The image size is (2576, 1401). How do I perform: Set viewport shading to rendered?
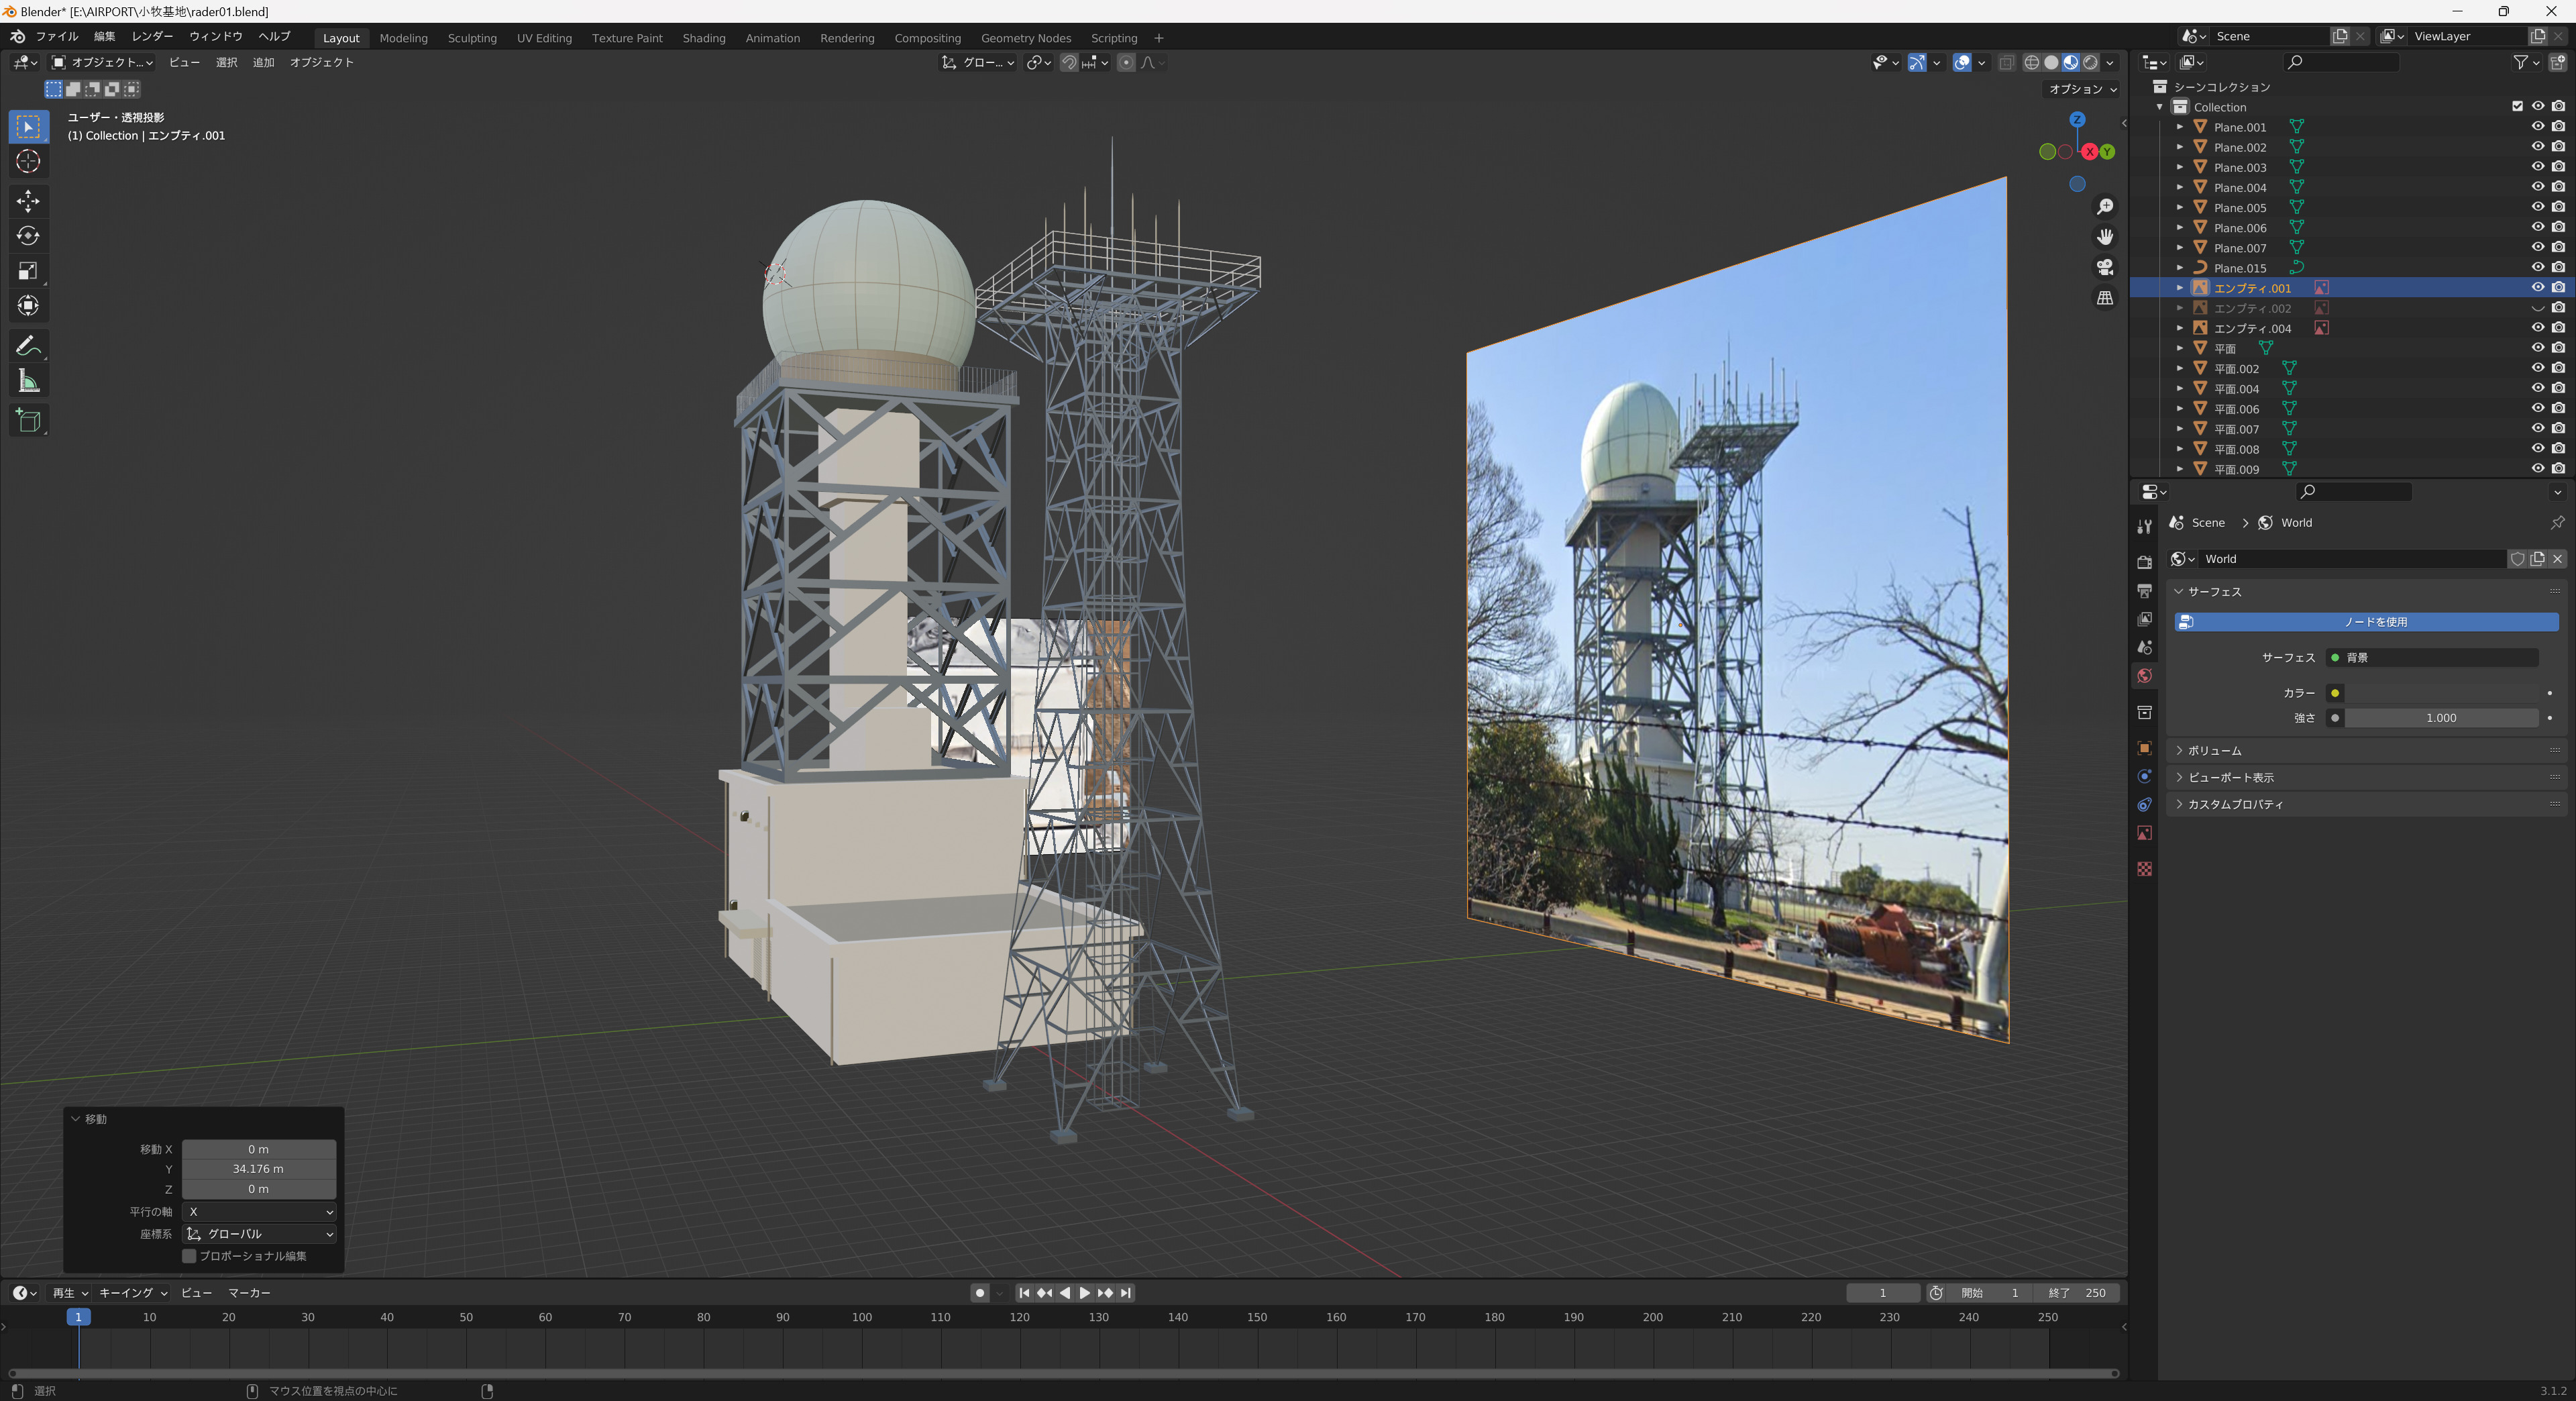click(x=2090, y=62)
